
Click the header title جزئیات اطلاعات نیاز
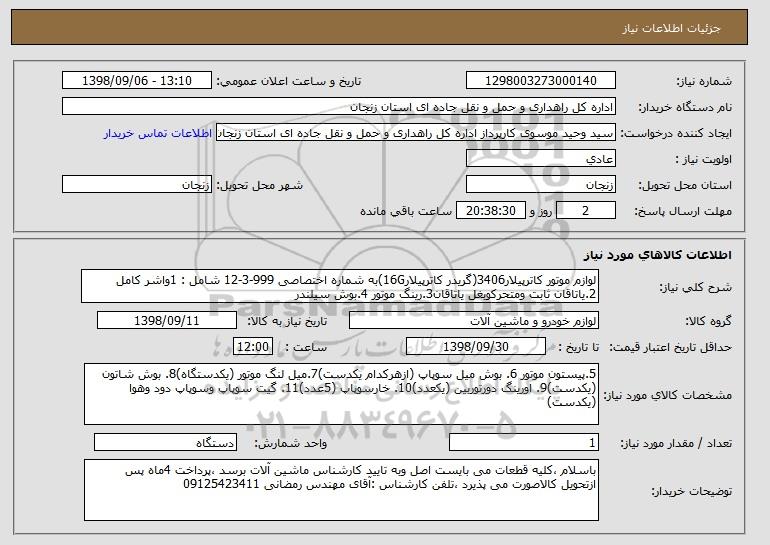point(671,28)
